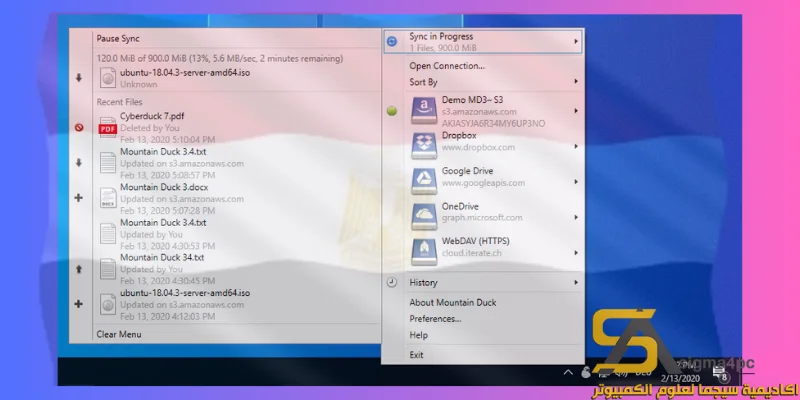Click the download arrow beside the syncing ubuntu ISO

pos(79,78)
